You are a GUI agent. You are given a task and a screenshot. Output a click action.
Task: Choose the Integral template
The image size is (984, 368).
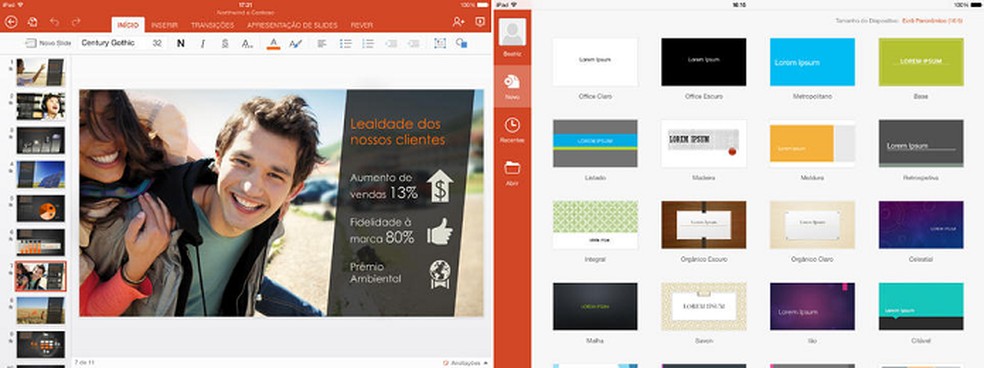(595, 225)
